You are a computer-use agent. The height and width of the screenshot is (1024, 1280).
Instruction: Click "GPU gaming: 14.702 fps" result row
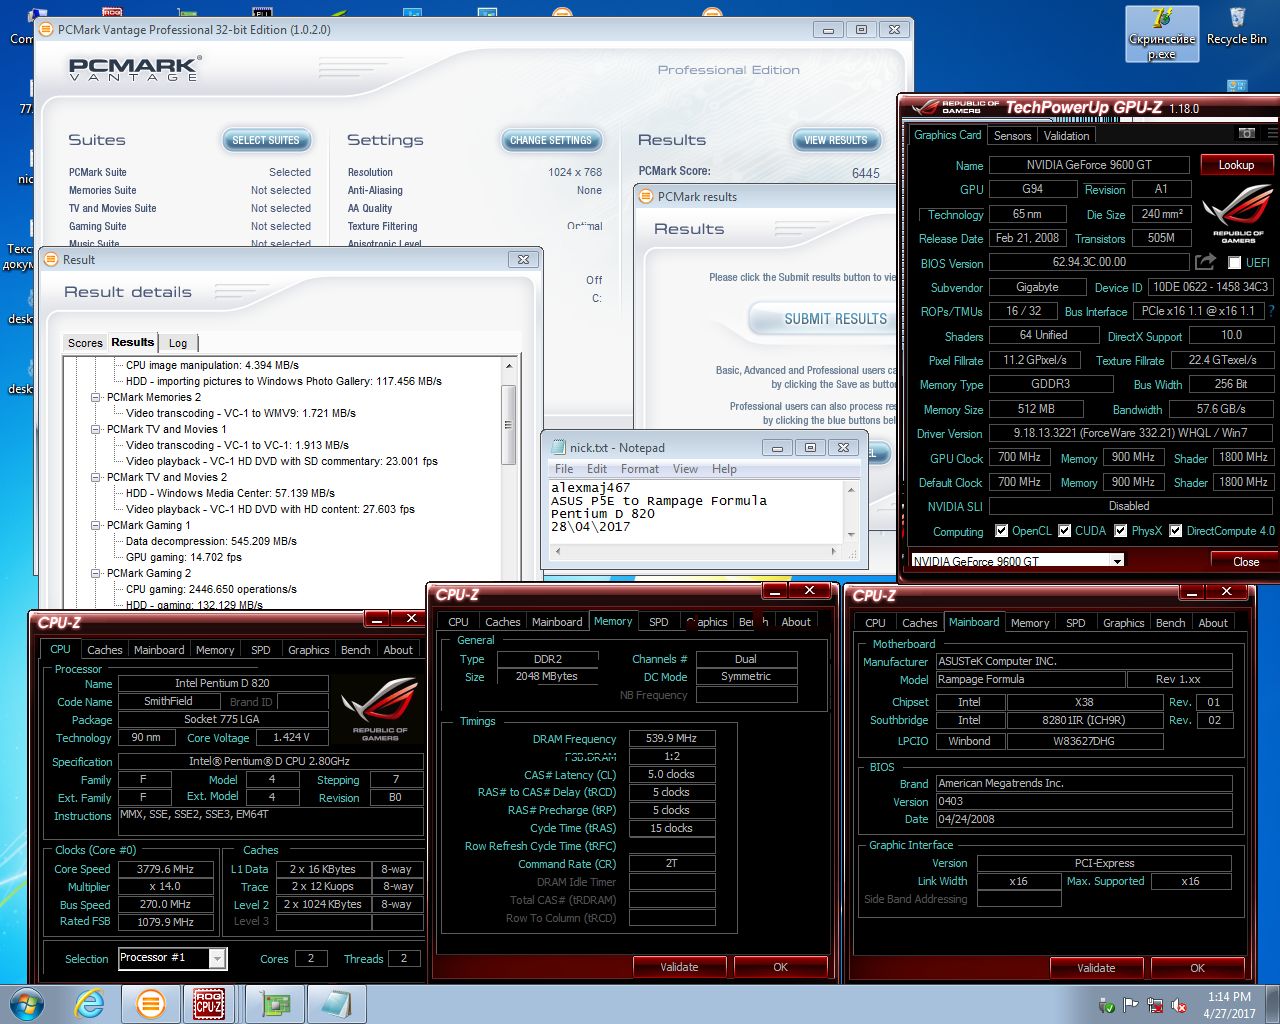click(184, 557)
